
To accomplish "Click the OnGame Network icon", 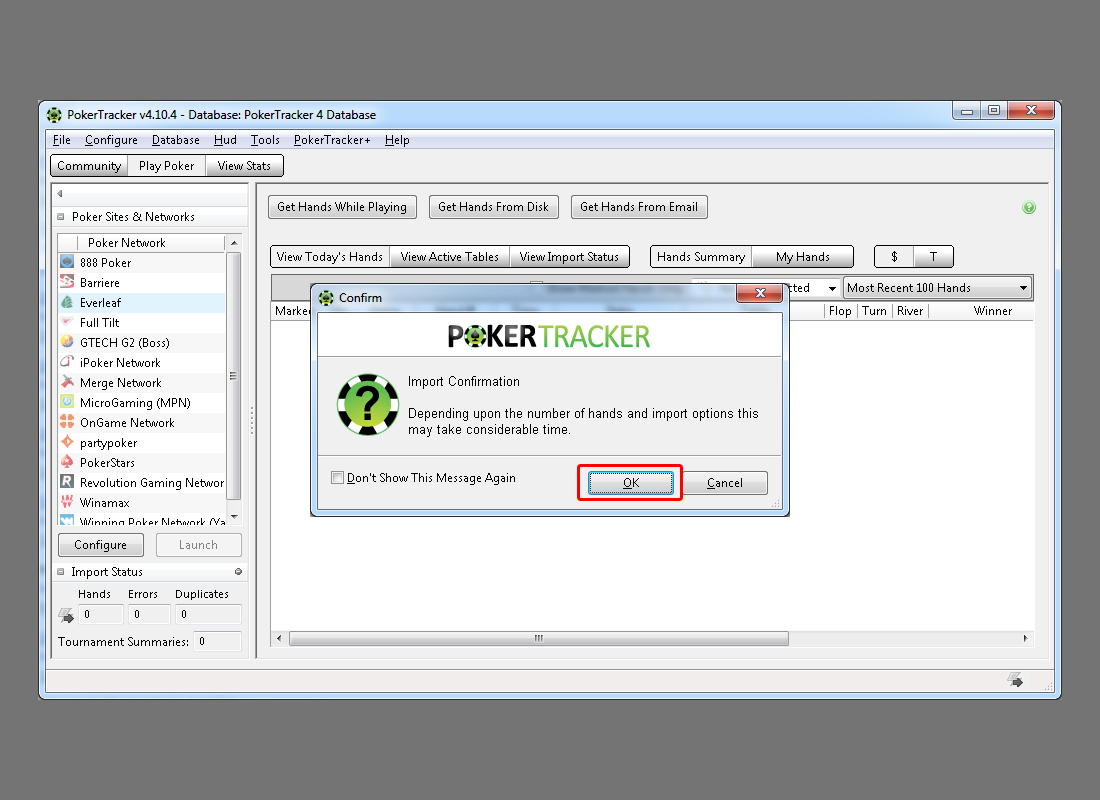I will coord(67,422).
